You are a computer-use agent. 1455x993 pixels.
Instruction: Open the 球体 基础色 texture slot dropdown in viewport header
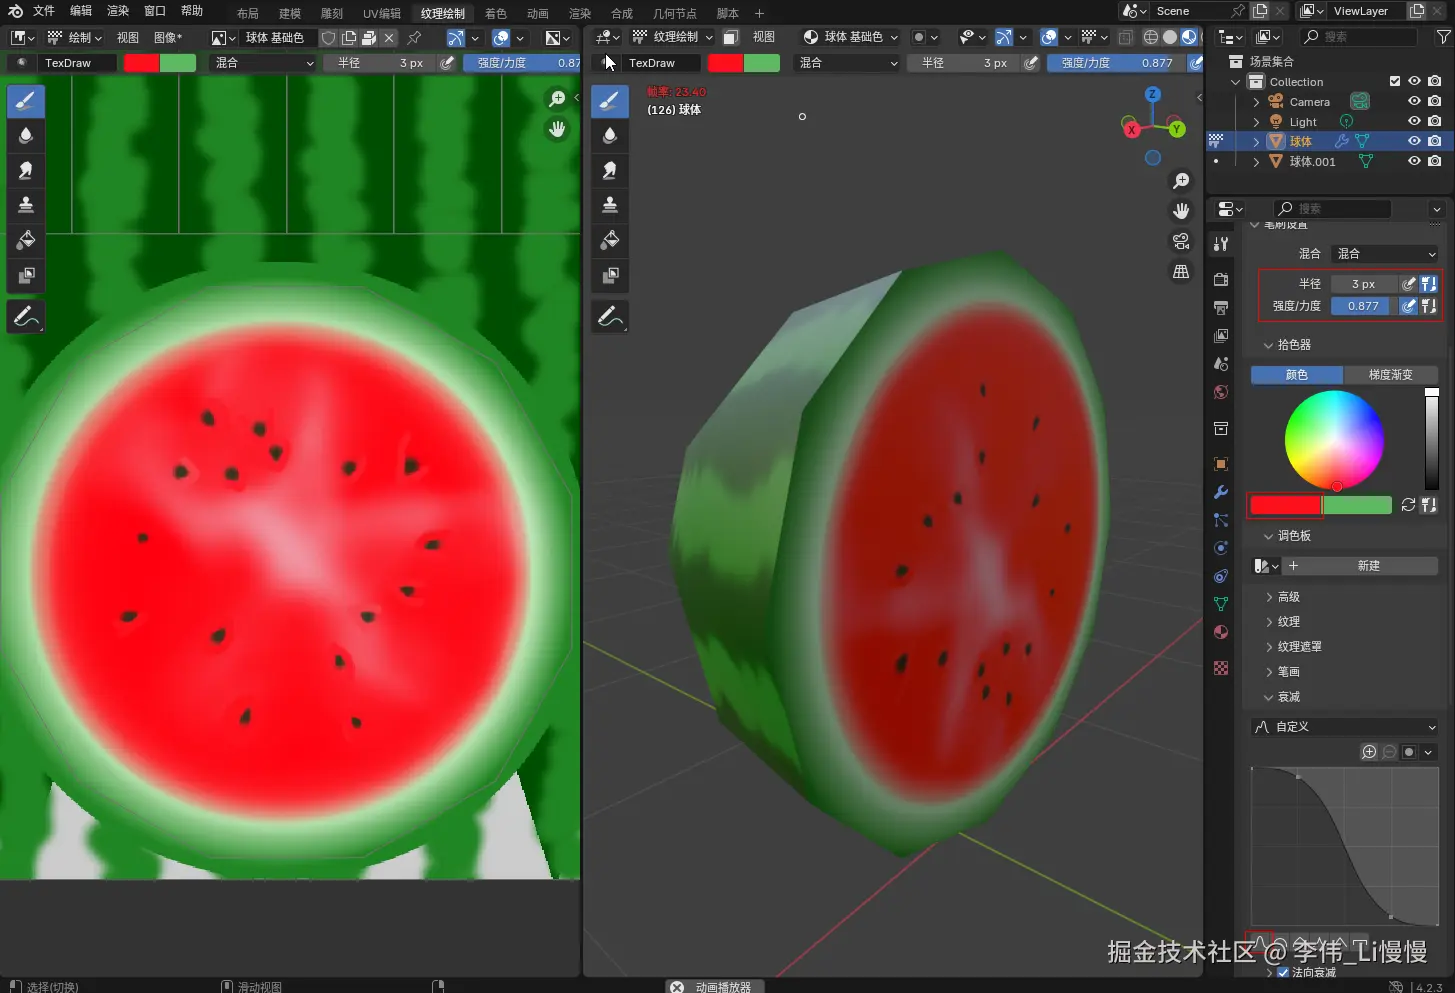[850, 37]
